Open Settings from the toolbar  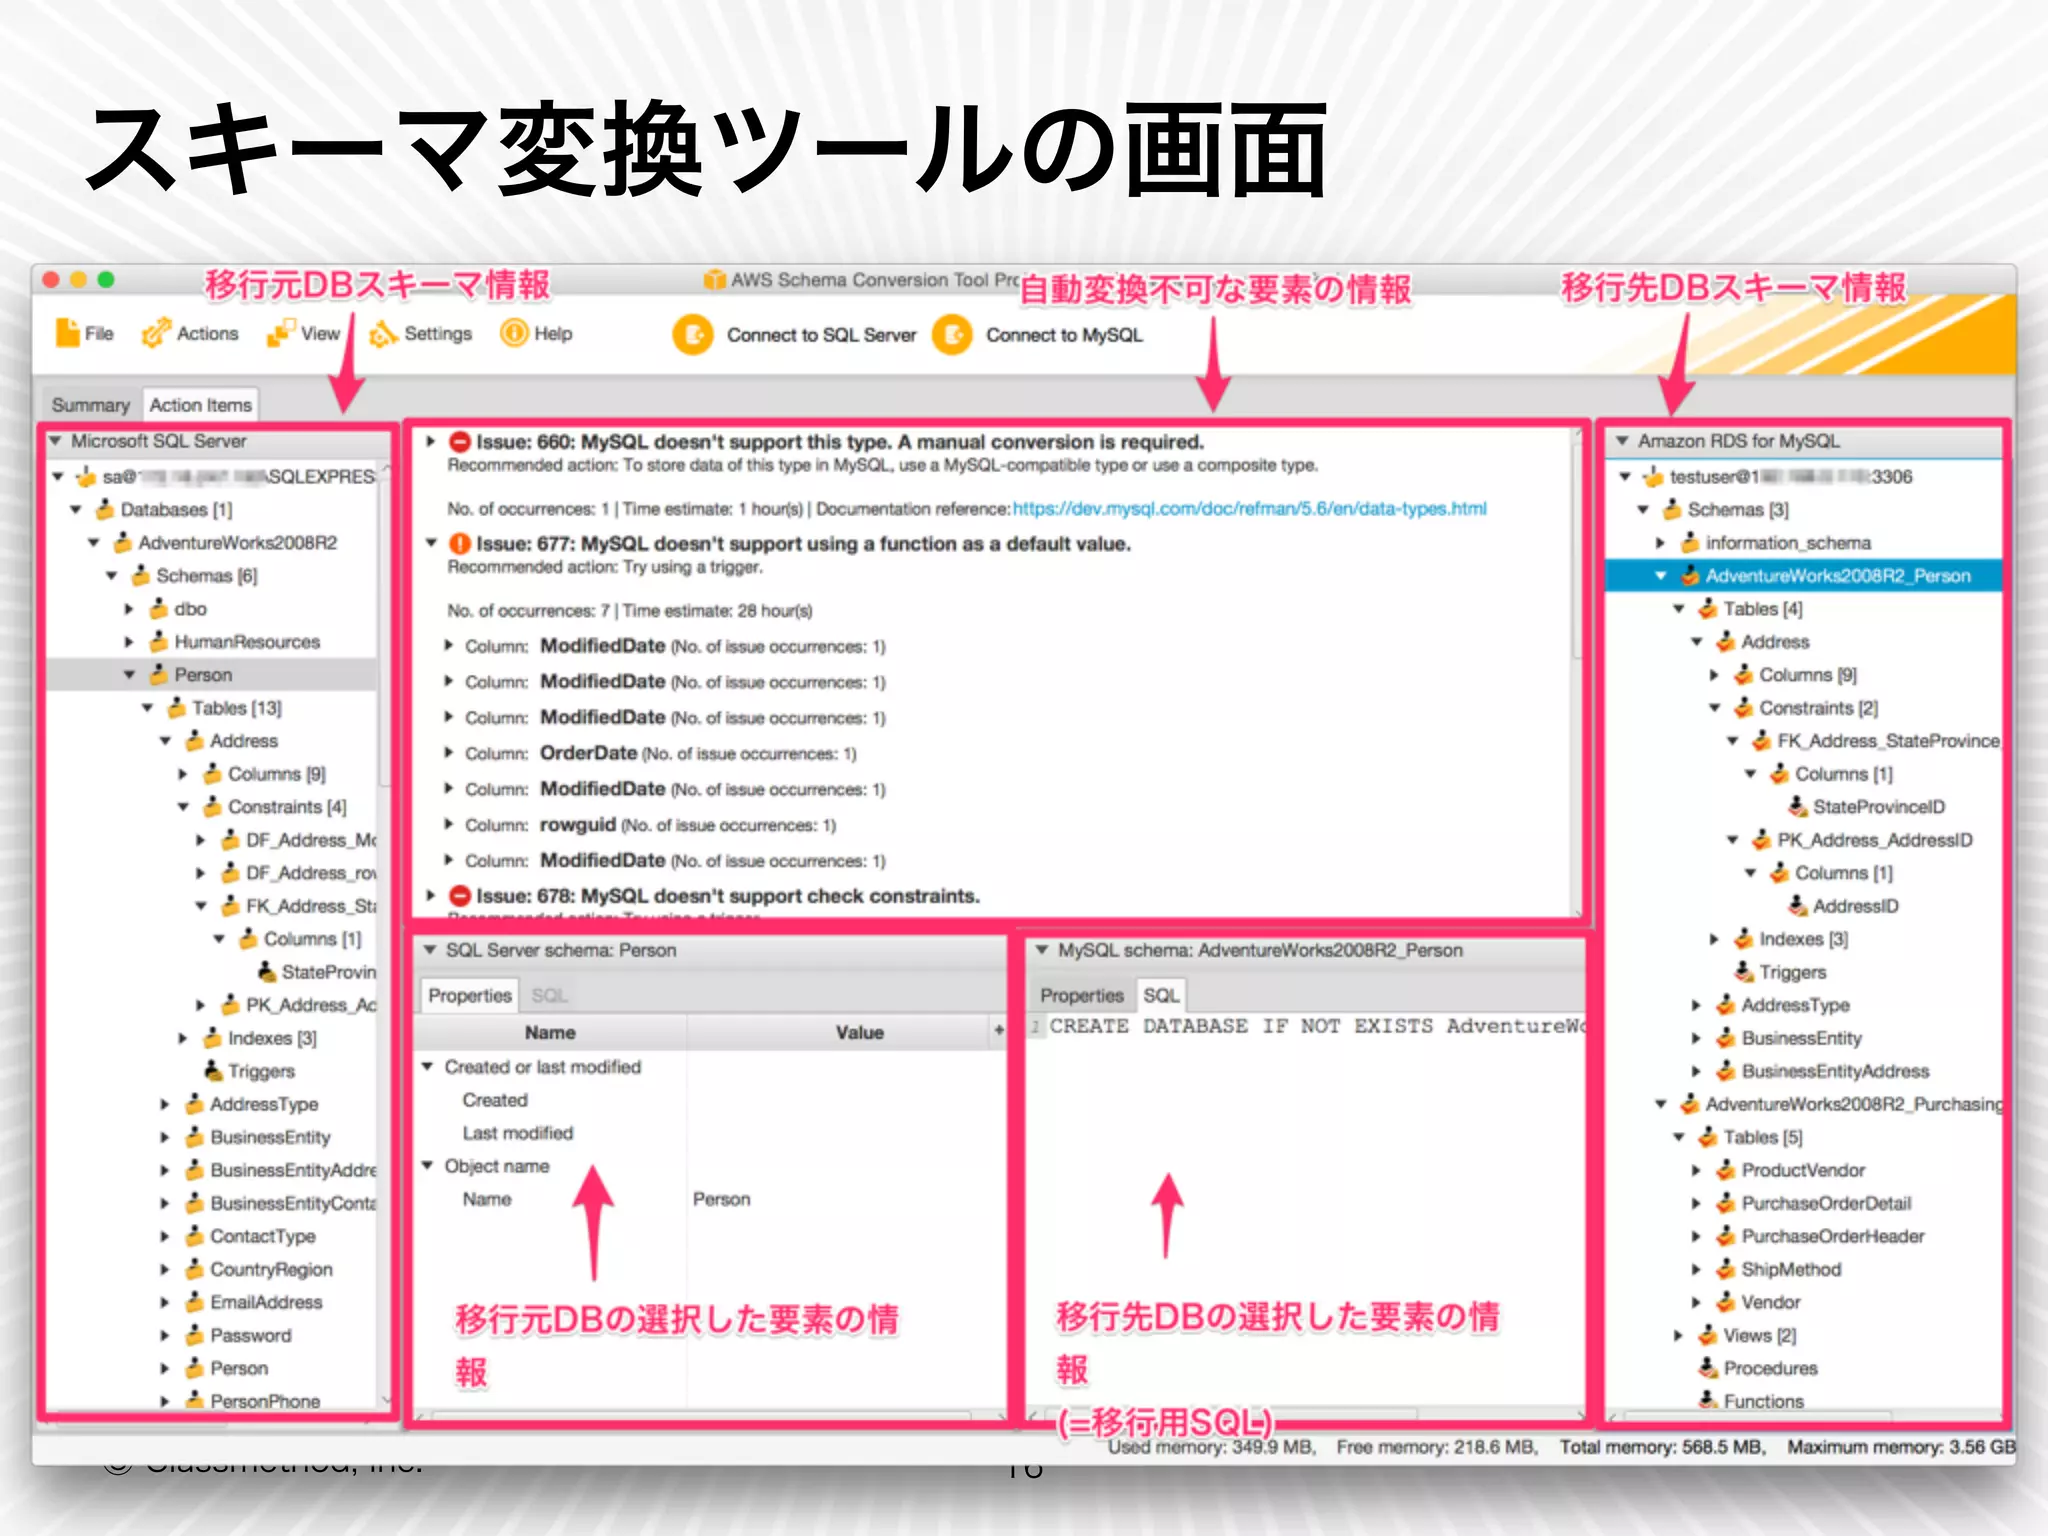tap(421, 333)
